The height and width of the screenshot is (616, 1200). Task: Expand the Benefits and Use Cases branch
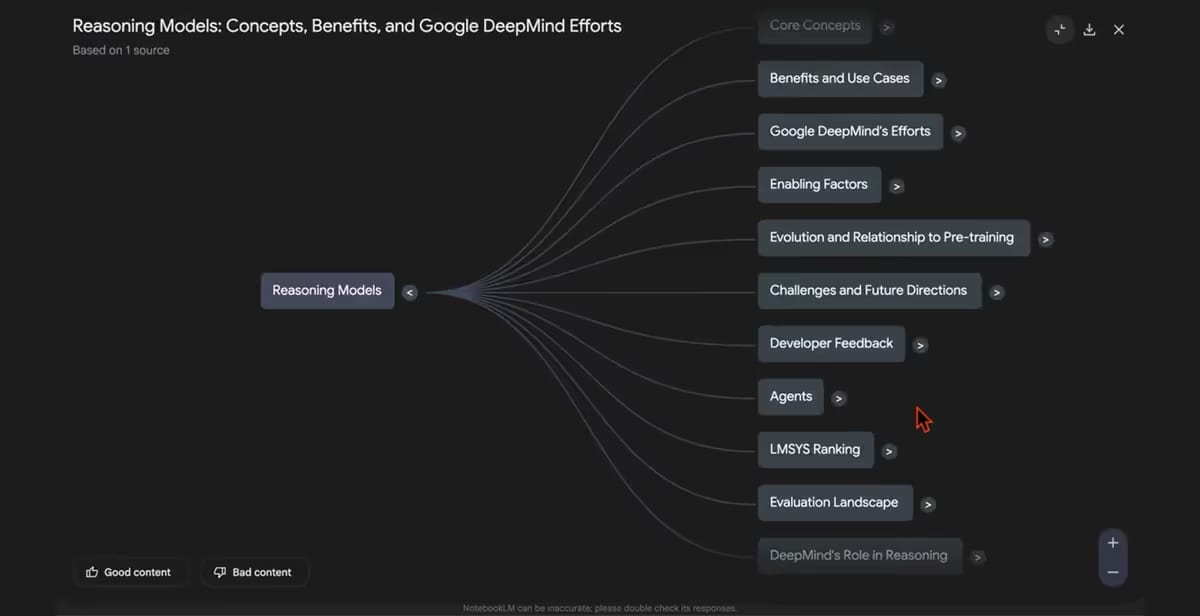pyautogui.click(x=938, y=81)
